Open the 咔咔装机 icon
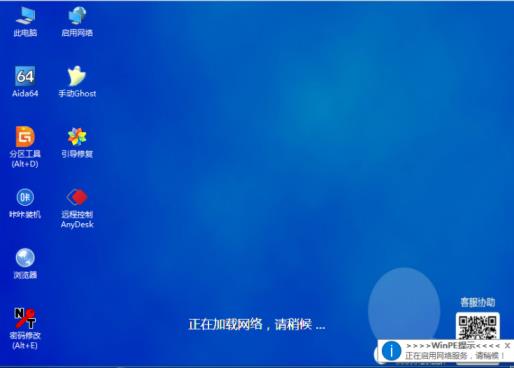 point(25,203)
